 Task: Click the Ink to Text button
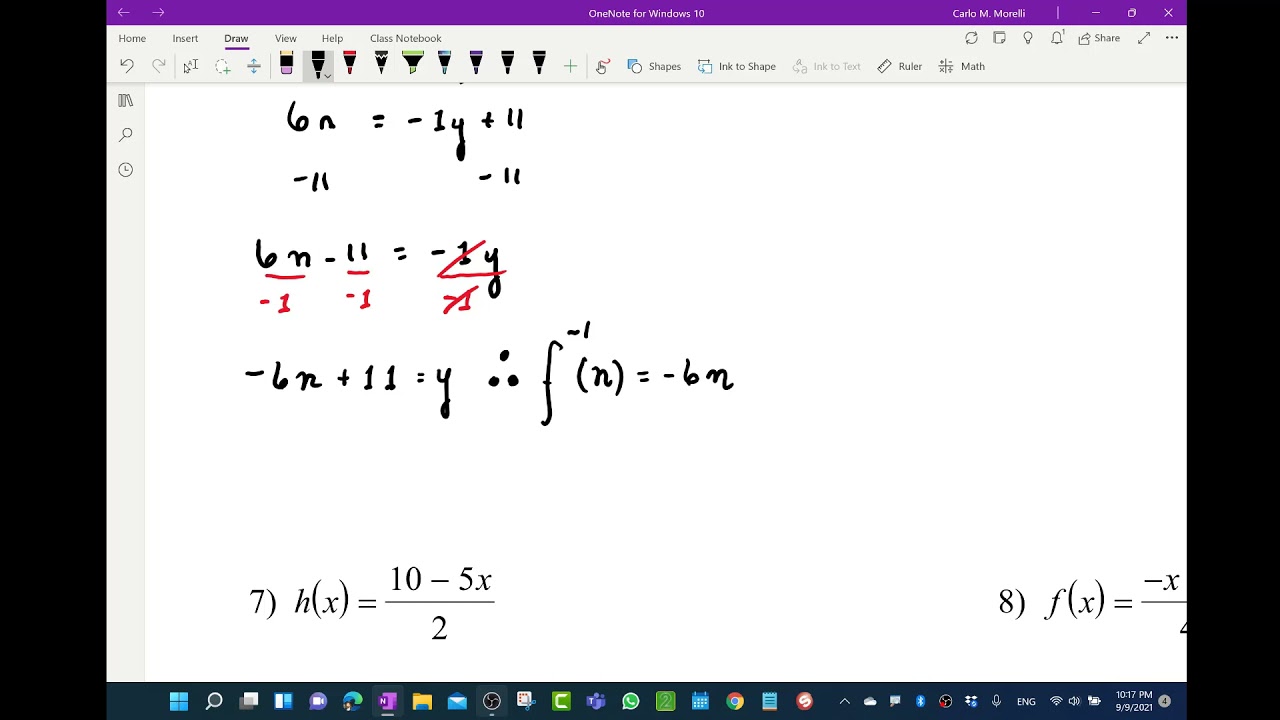[x=826, y=66]
